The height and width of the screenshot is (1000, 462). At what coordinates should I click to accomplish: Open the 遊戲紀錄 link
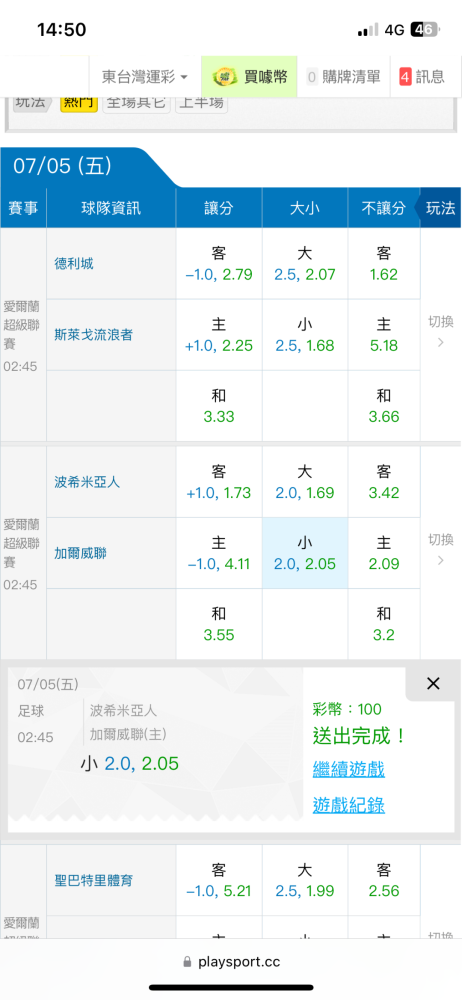(x=349, y=805)
